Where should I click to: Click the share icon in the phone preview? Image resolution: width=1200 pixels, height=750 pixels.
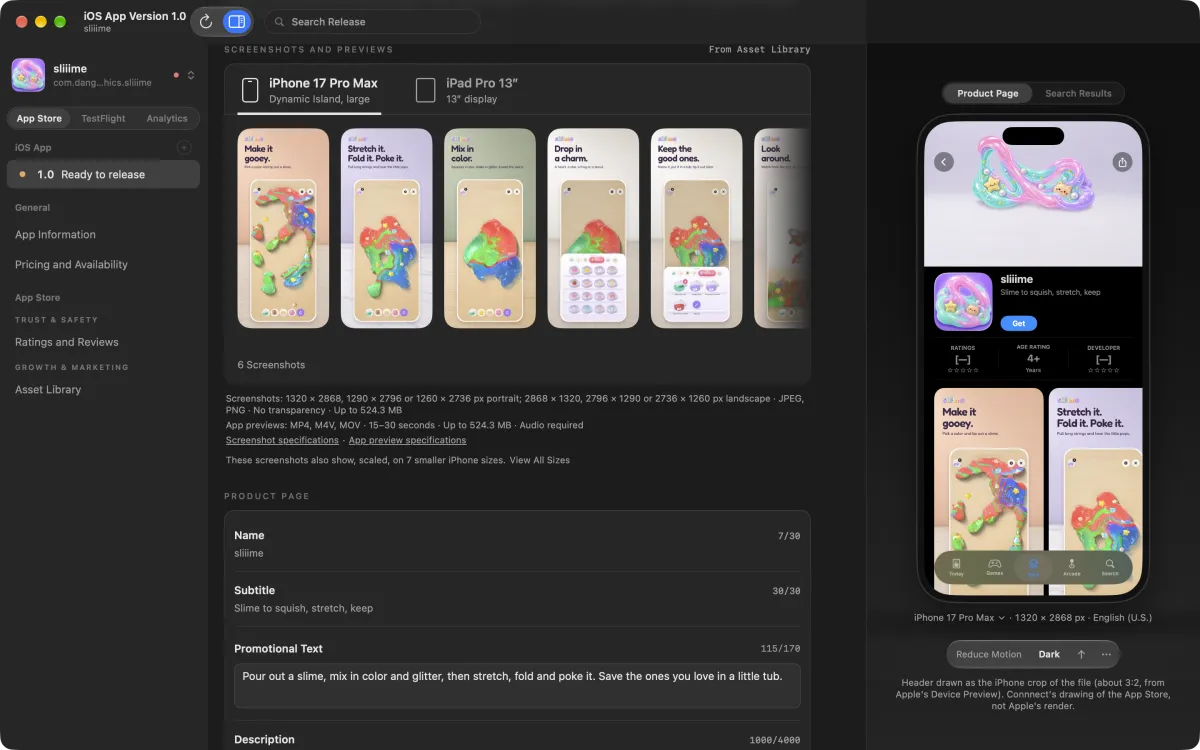click(1122, 162)
